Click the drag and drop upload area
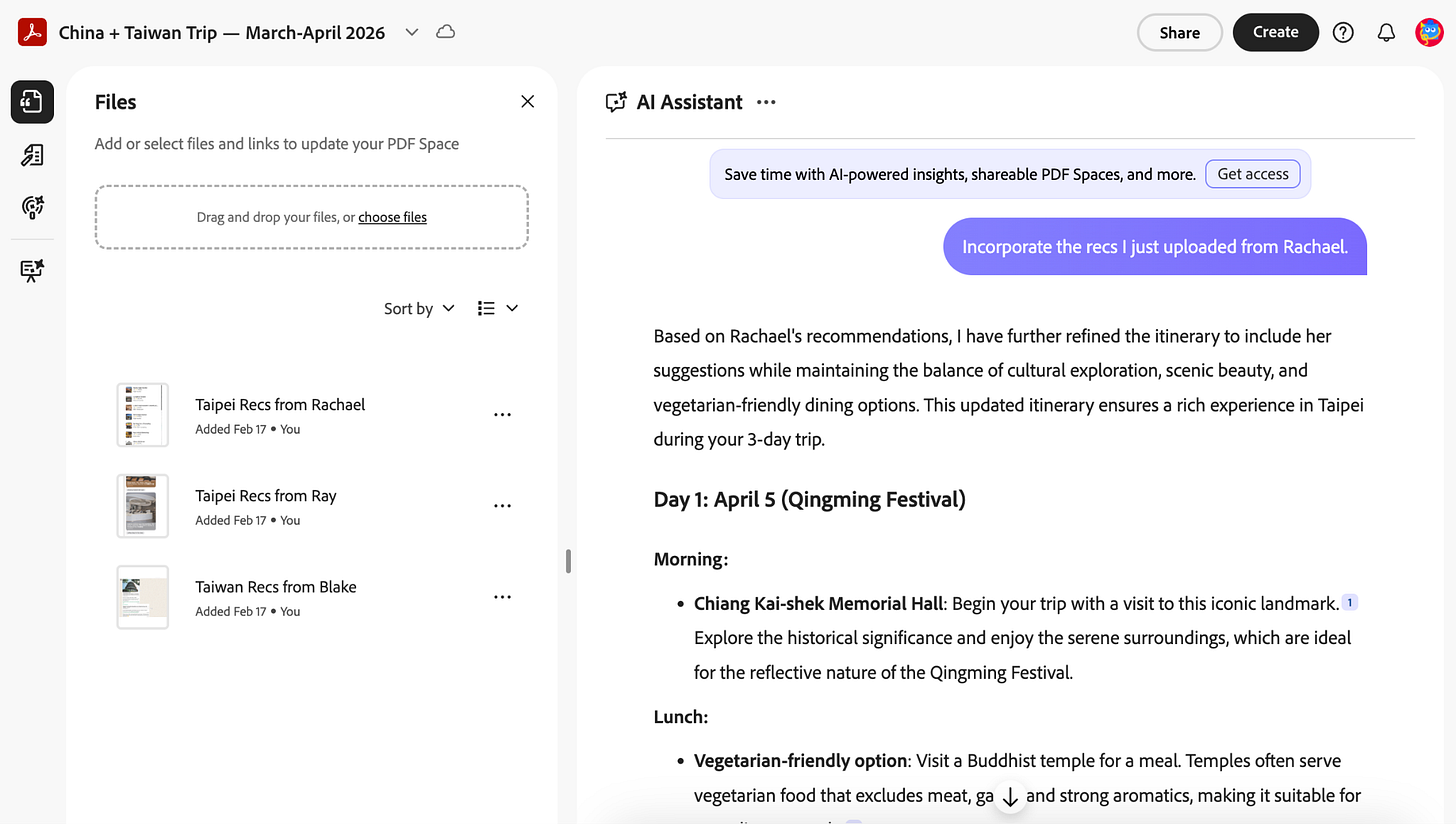The width and height of the screenshot is (1456, 824). [312, 217]
